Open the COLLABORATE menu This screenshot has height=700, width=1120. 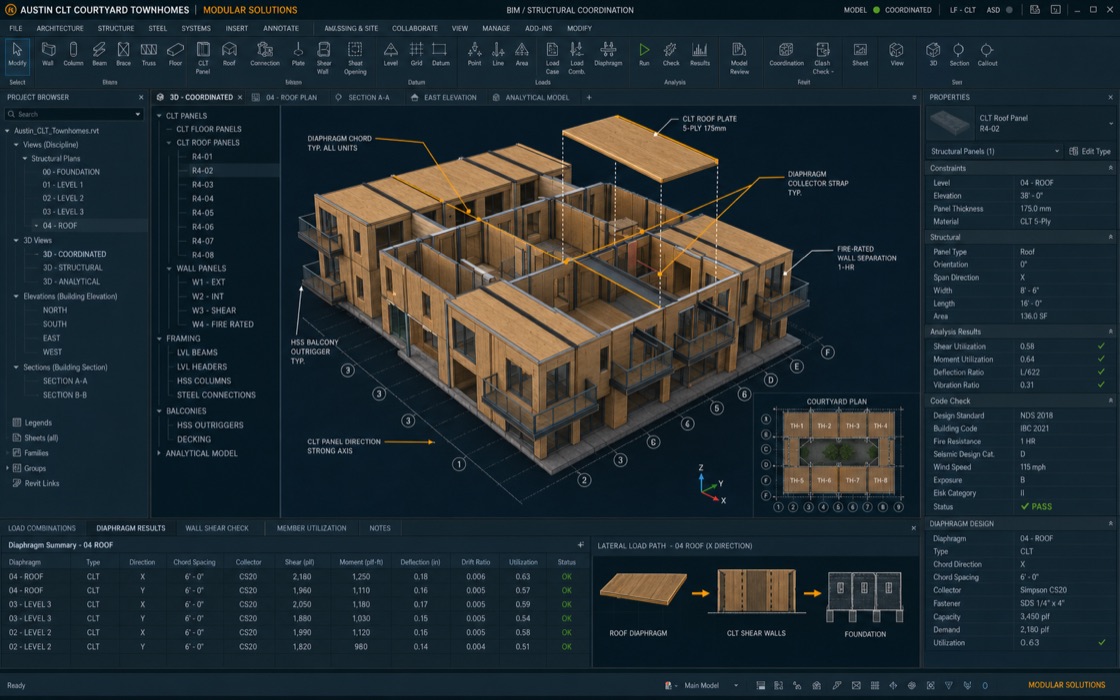(414, 29)
